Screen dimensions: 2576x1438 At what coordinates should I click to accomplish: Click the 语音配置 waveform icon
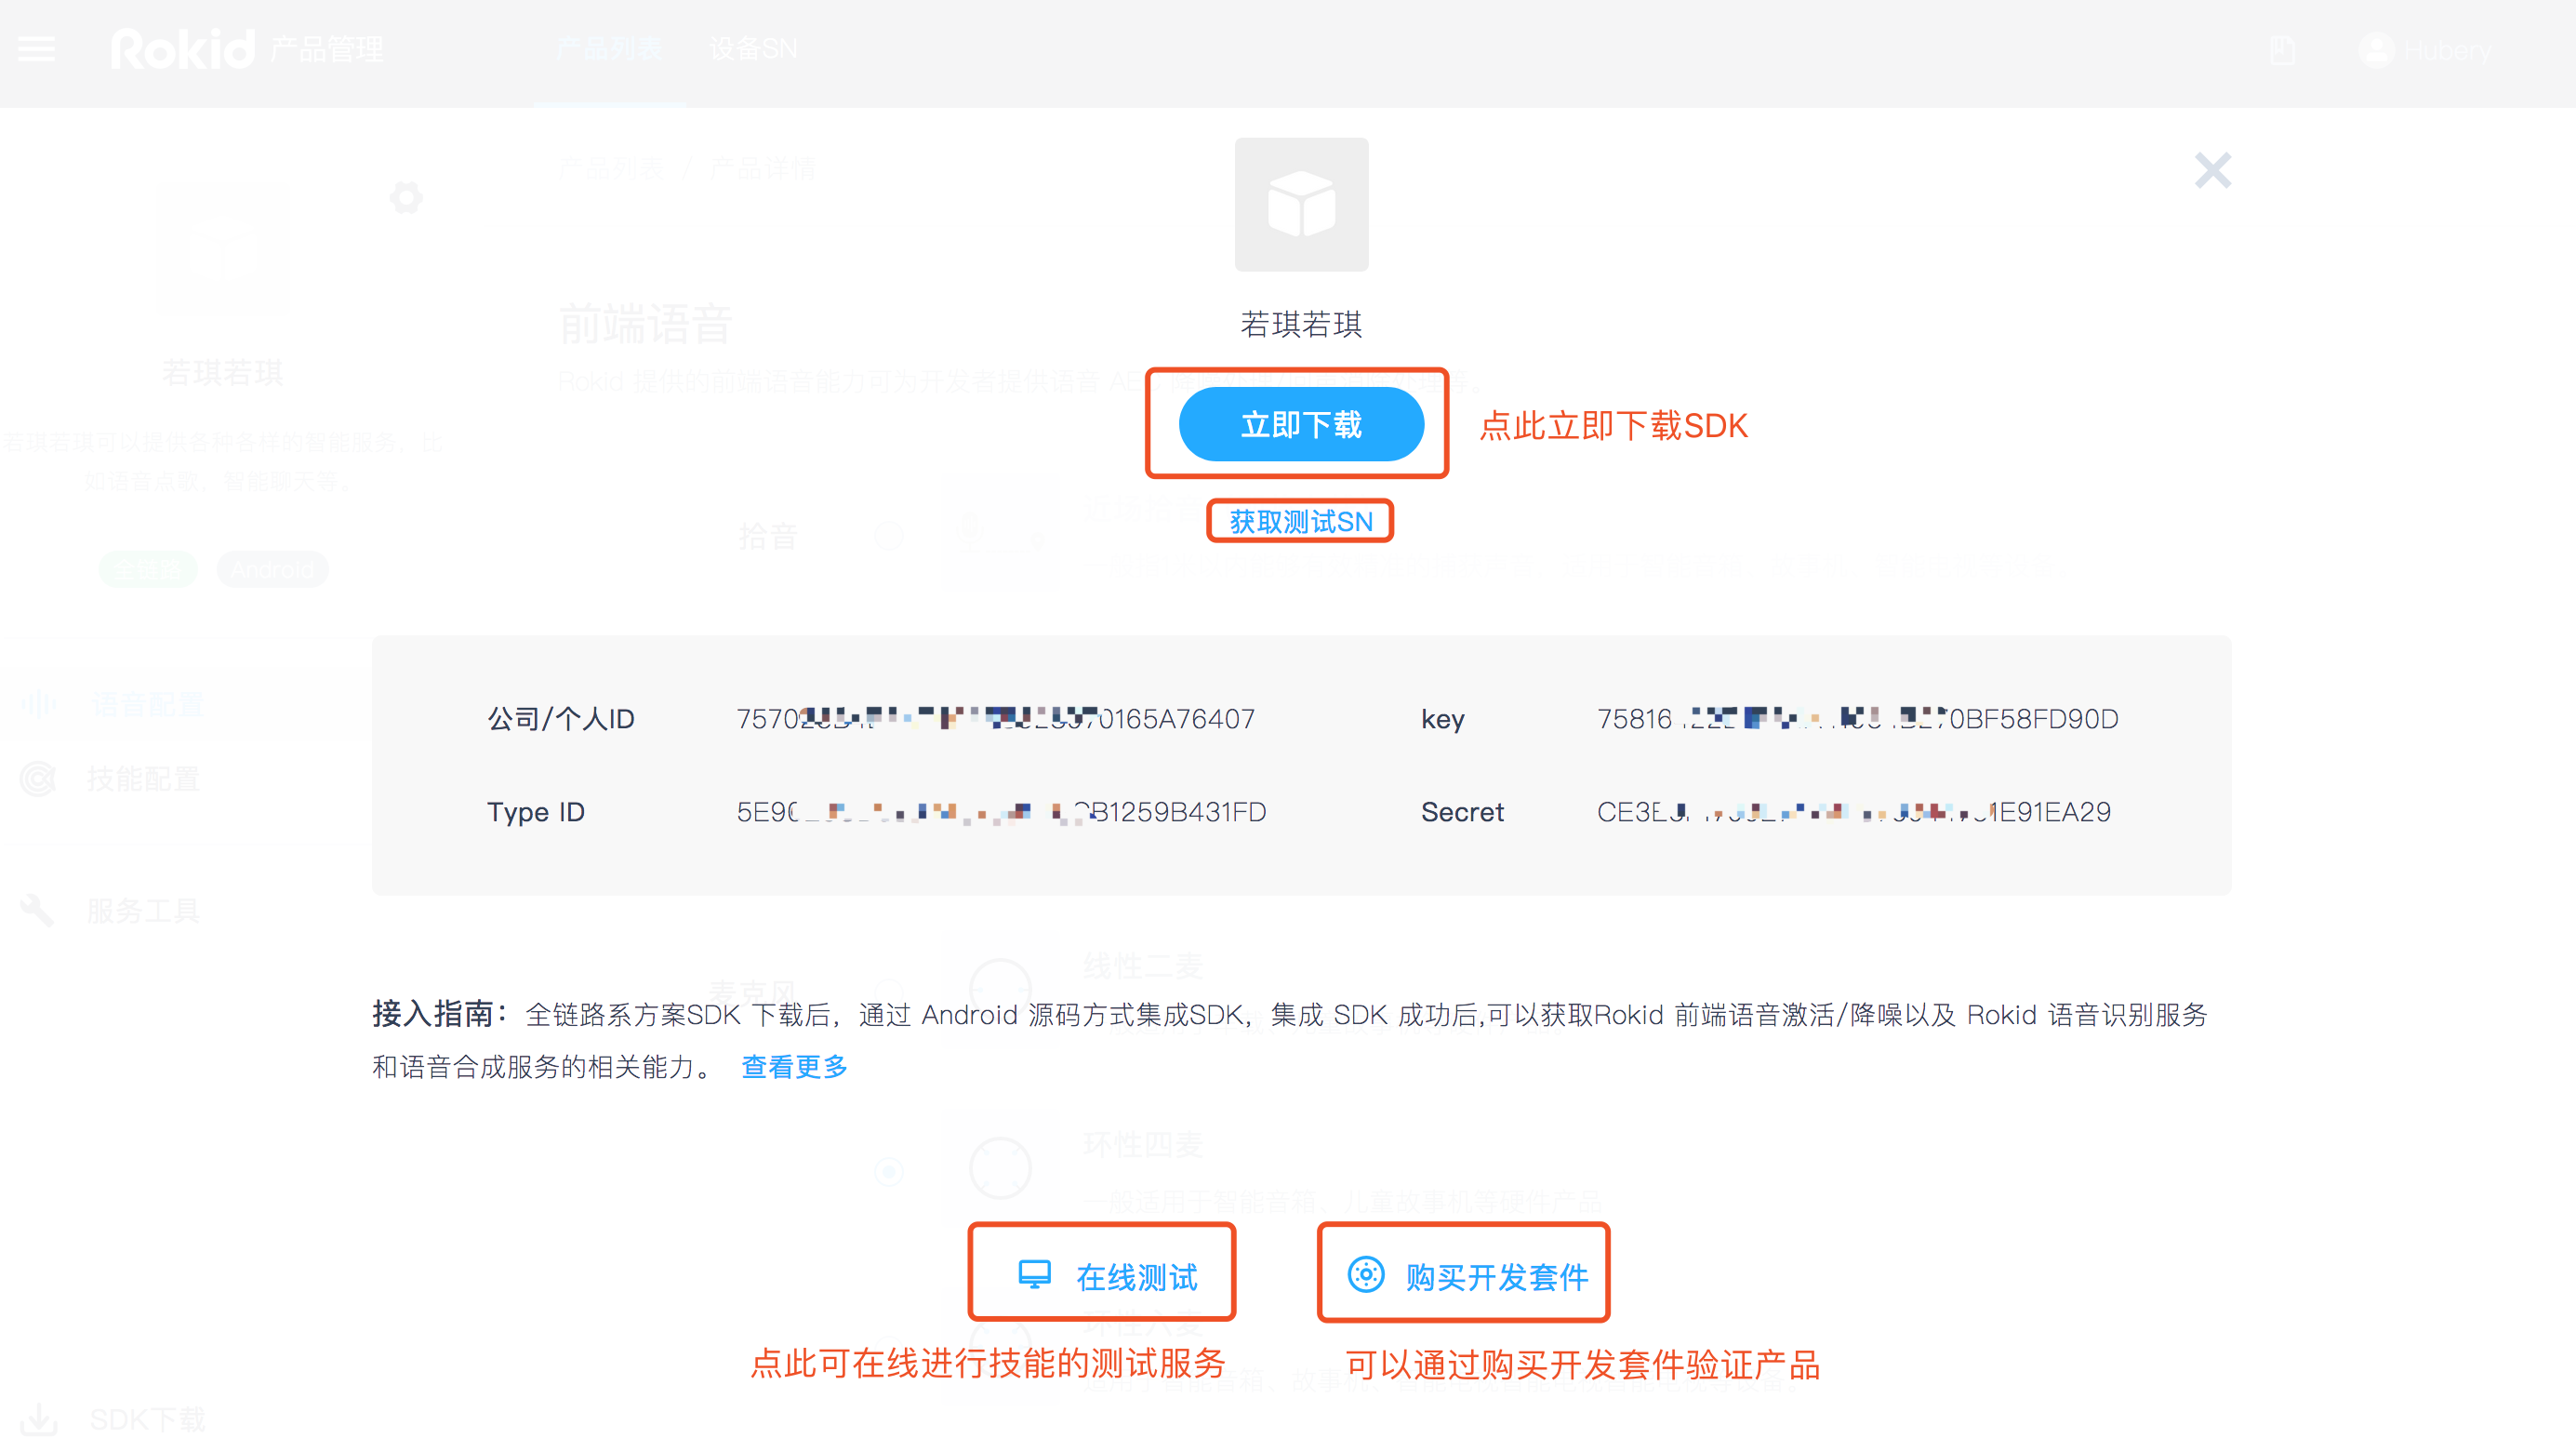(38, 705)
